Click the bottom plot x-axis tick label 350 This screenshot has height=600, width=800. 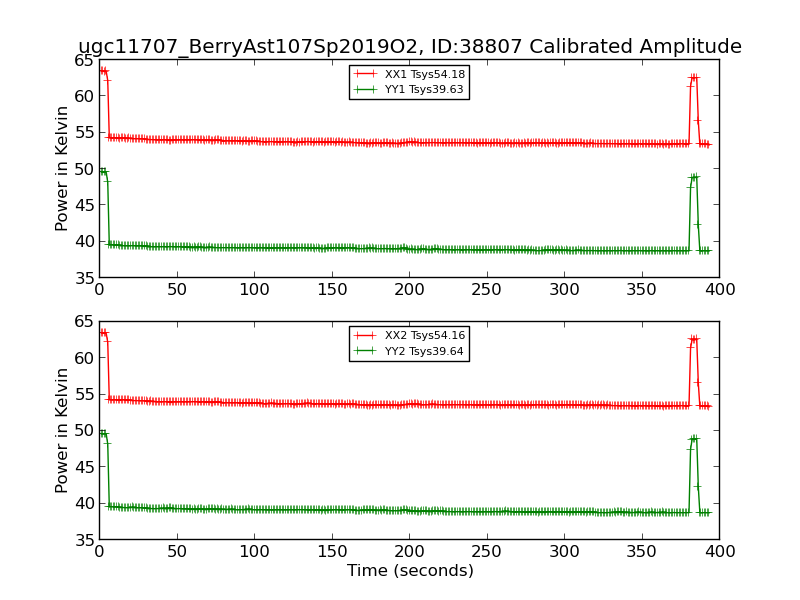(x=641, y=552)
